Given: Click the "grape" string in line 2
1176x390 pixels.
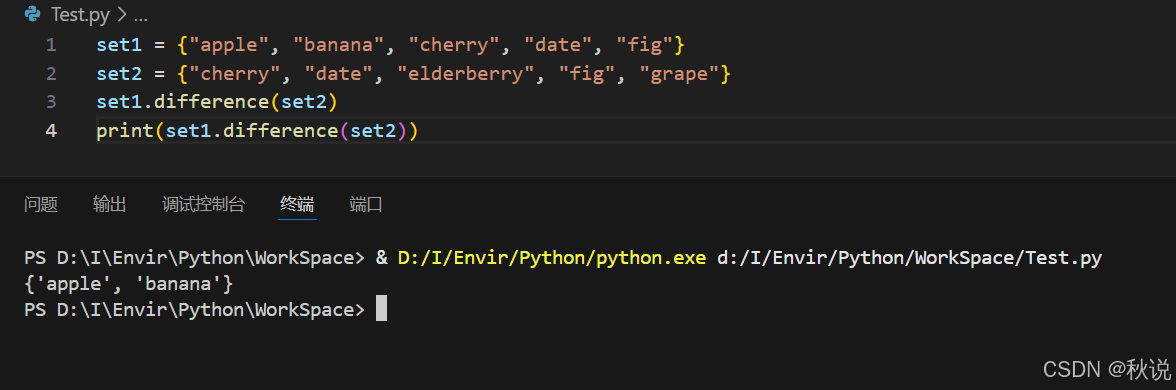Looking at the screenshot, I should click(x=680, y=74).
